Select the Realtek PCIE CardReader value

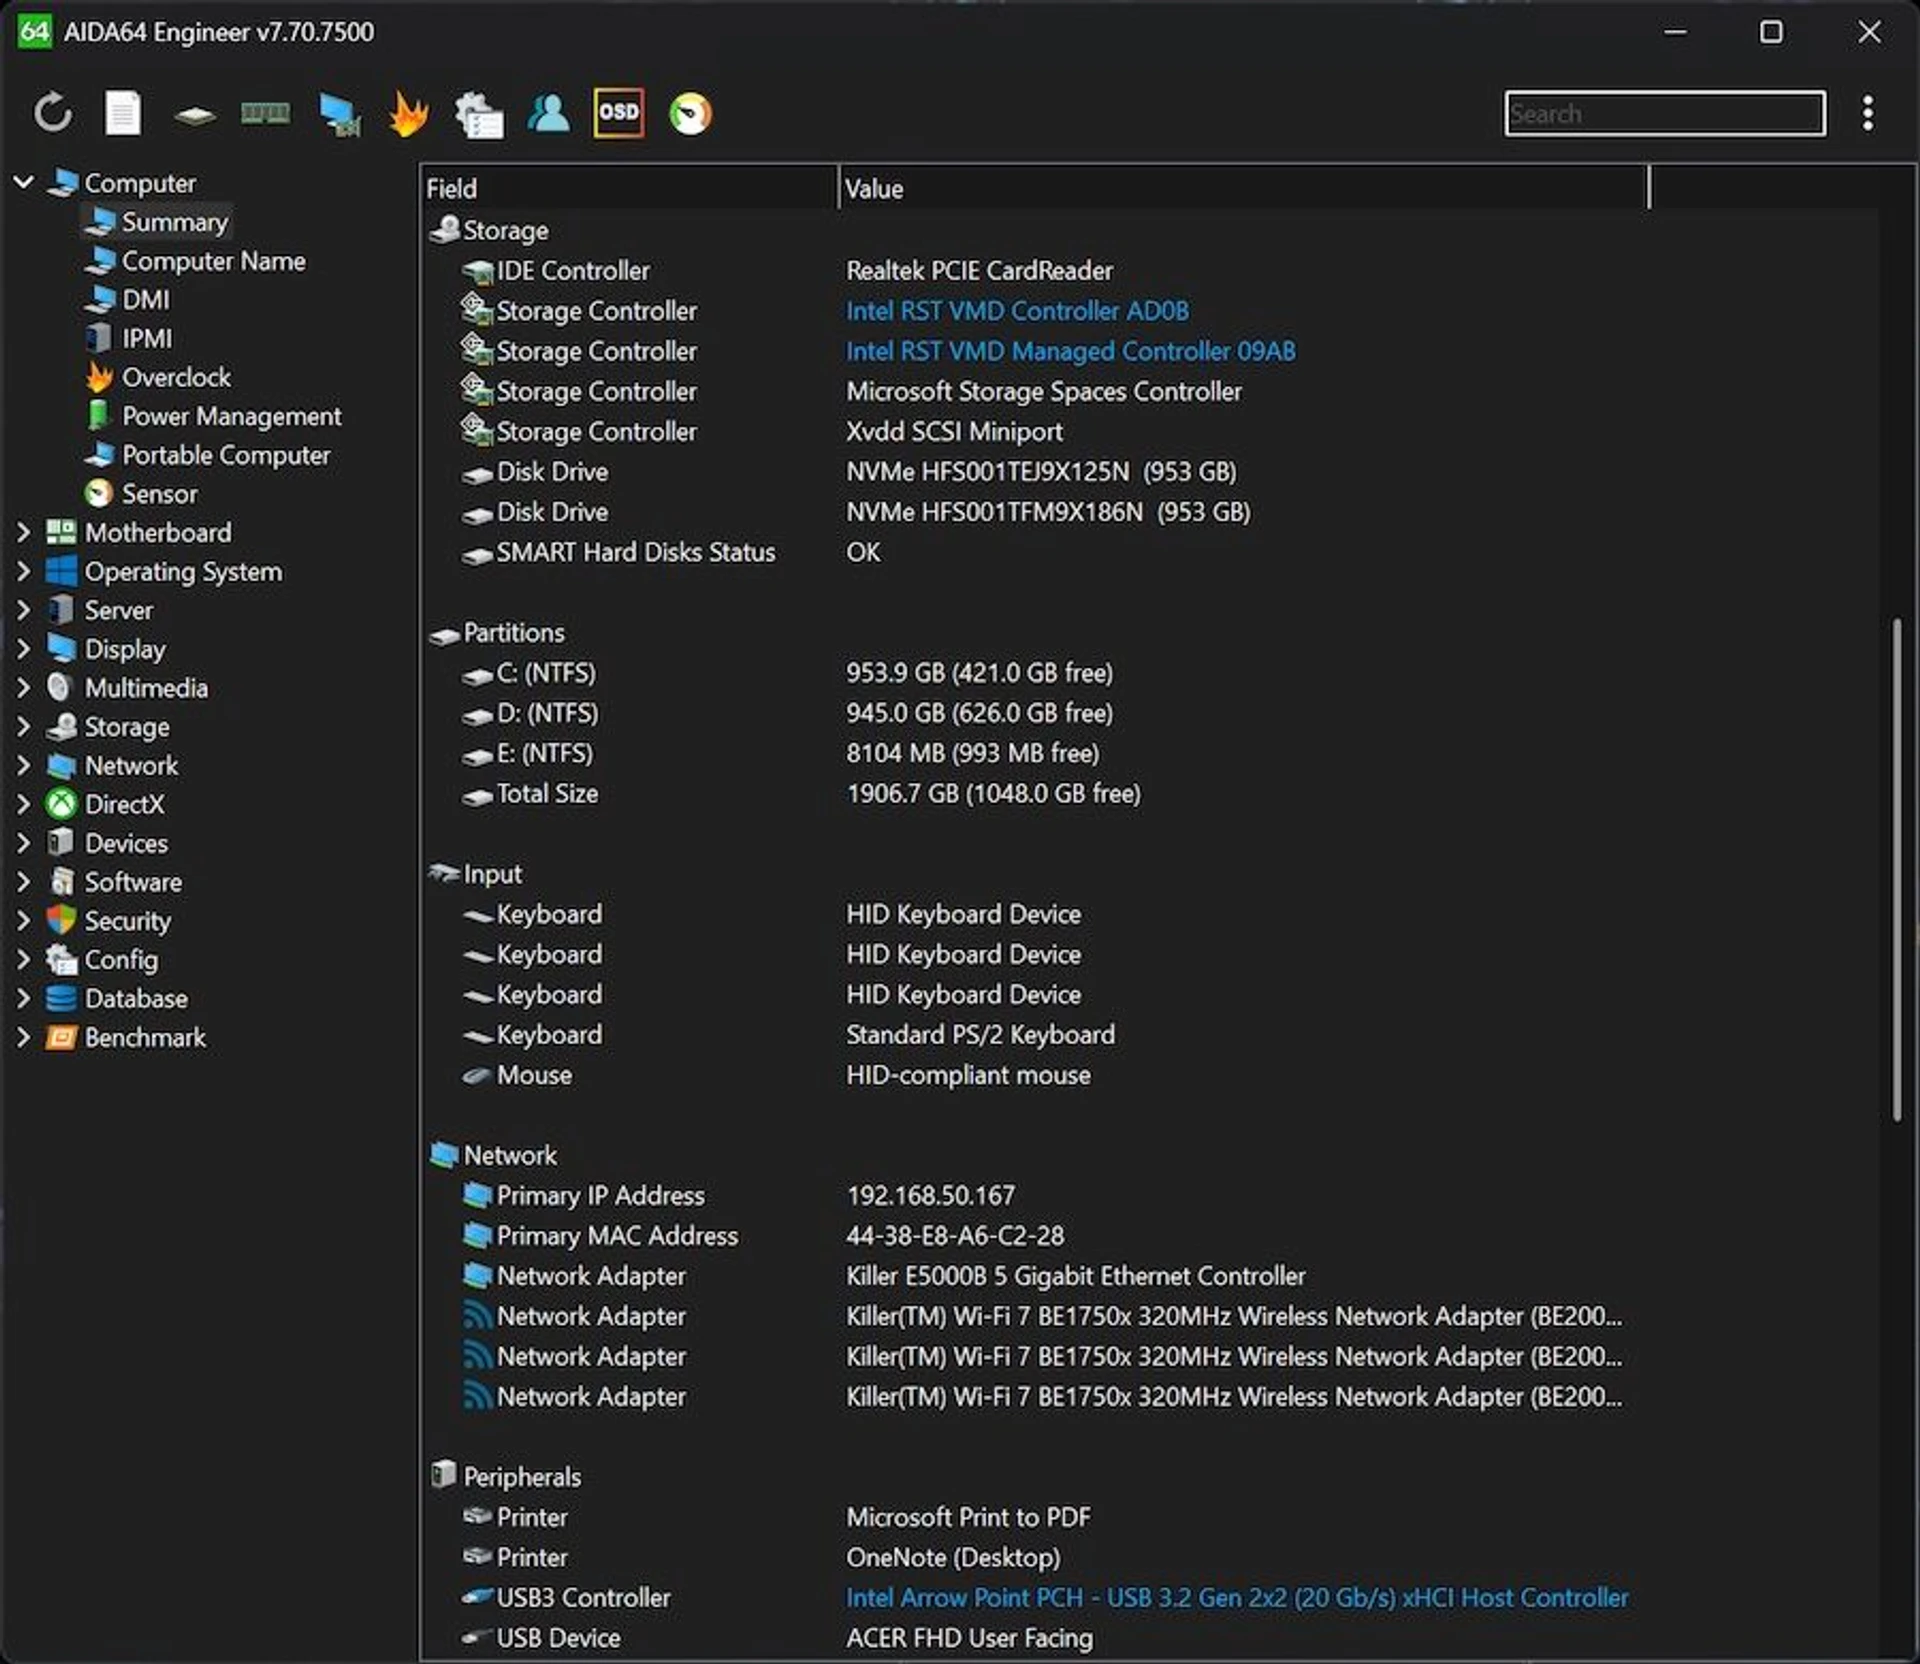point(979,271)
